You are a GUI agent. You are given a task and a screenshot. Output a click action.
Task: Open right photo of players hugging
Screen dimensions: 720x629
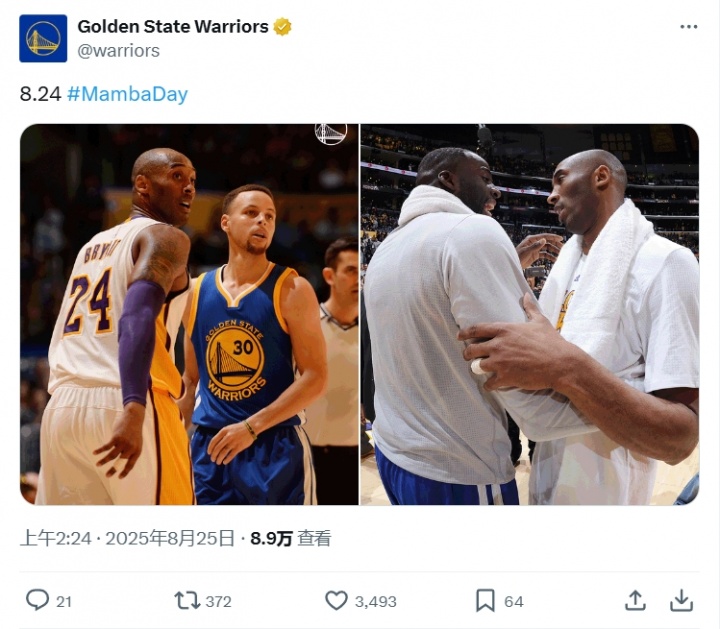pos(529,314)
